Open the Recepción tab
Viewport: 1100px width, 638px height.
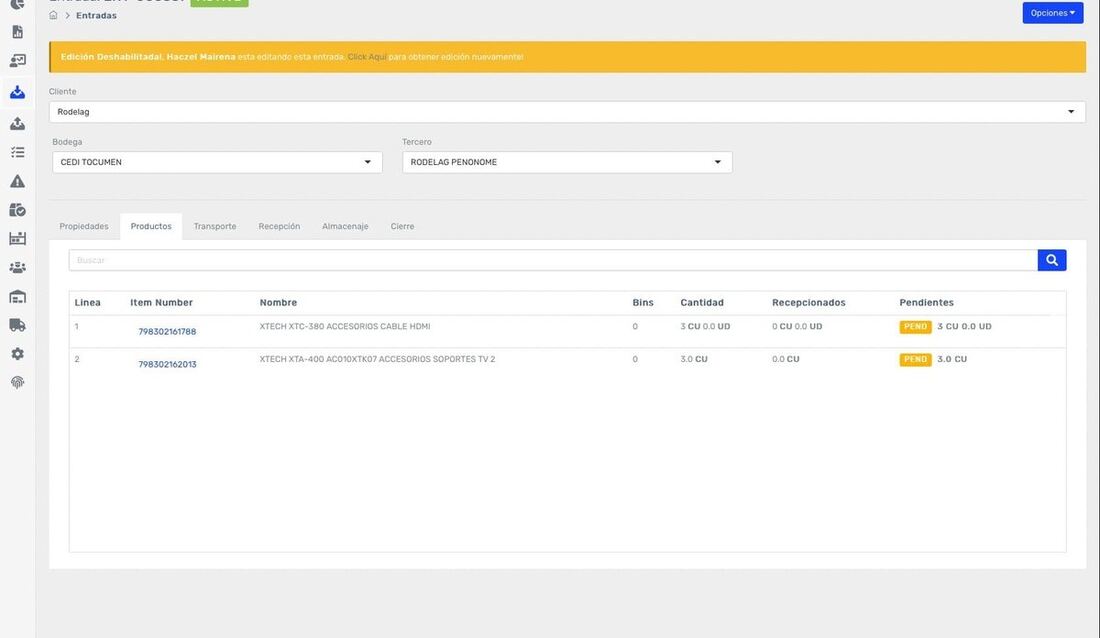tap(279, 227)
